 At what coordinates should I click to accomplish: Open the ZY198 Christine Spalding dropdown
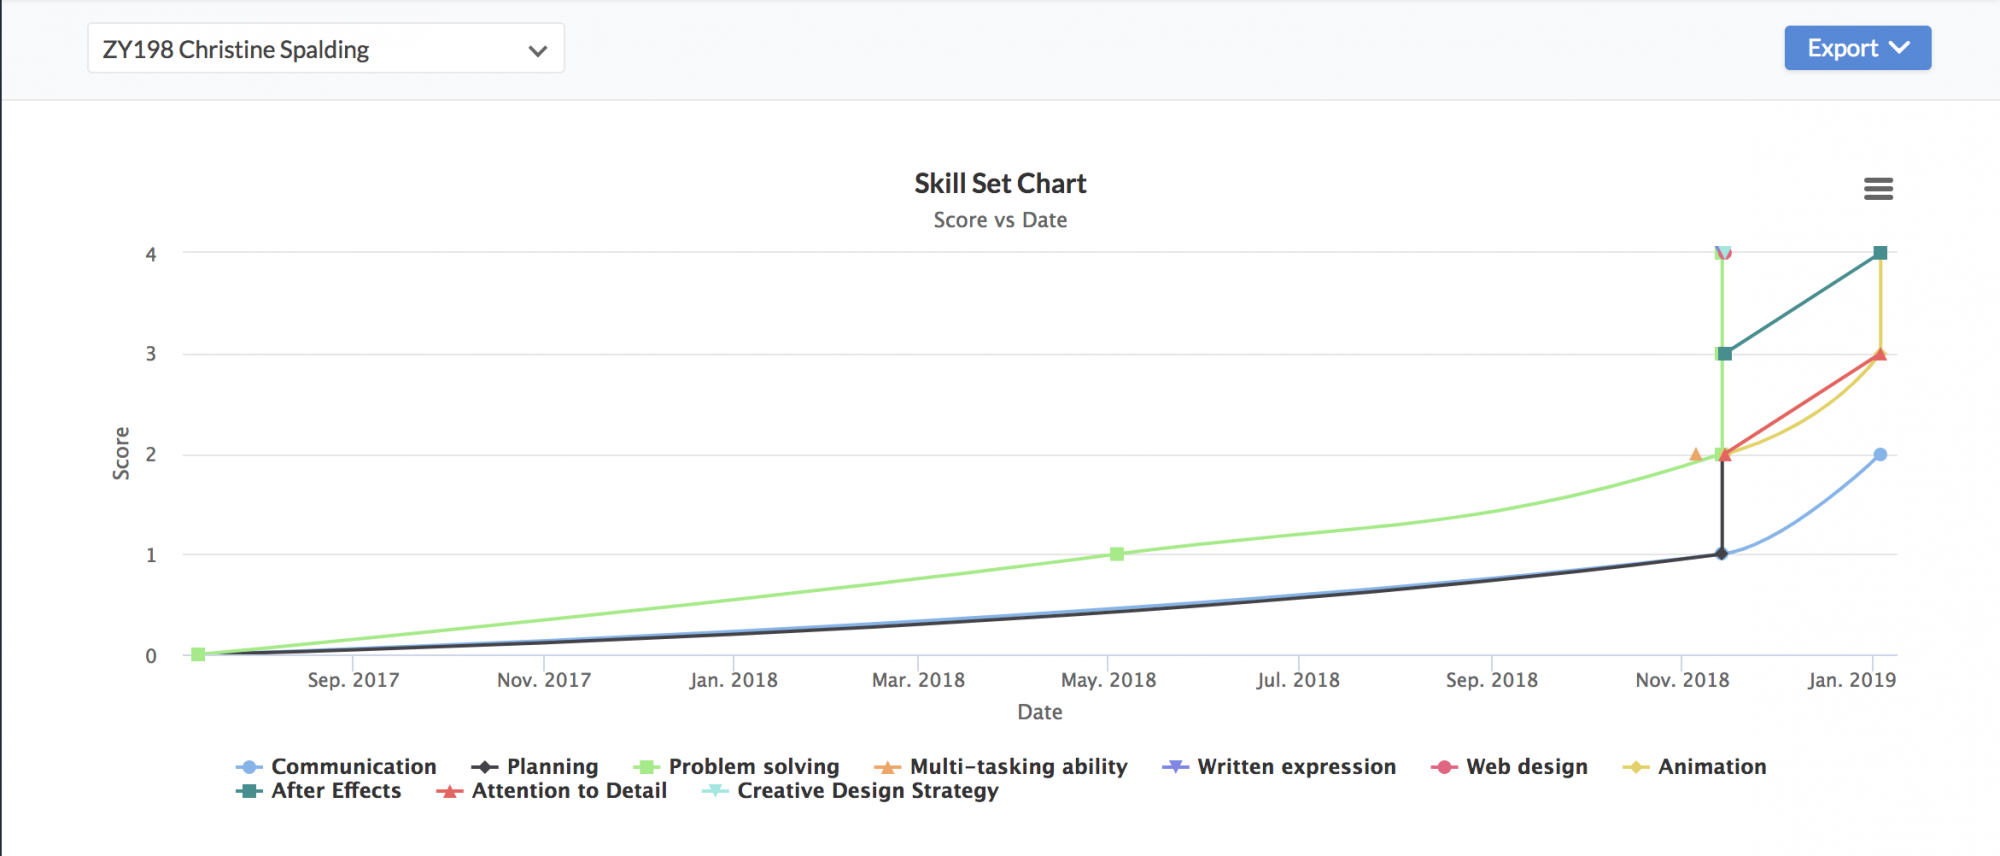coord(325,49)
